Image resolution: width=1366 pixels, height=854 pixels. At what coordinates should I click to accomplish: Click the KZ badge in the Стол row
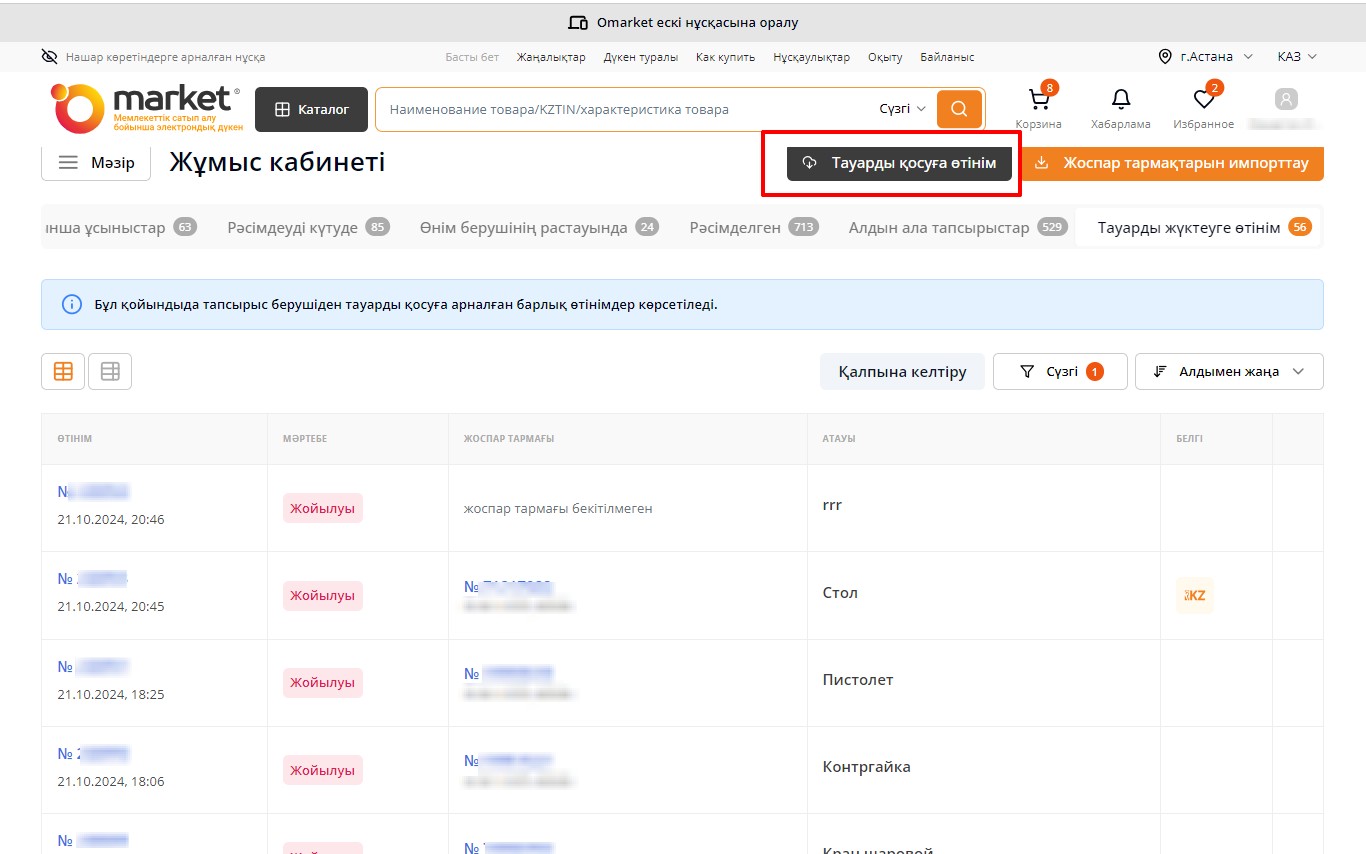pos(1195,595)
